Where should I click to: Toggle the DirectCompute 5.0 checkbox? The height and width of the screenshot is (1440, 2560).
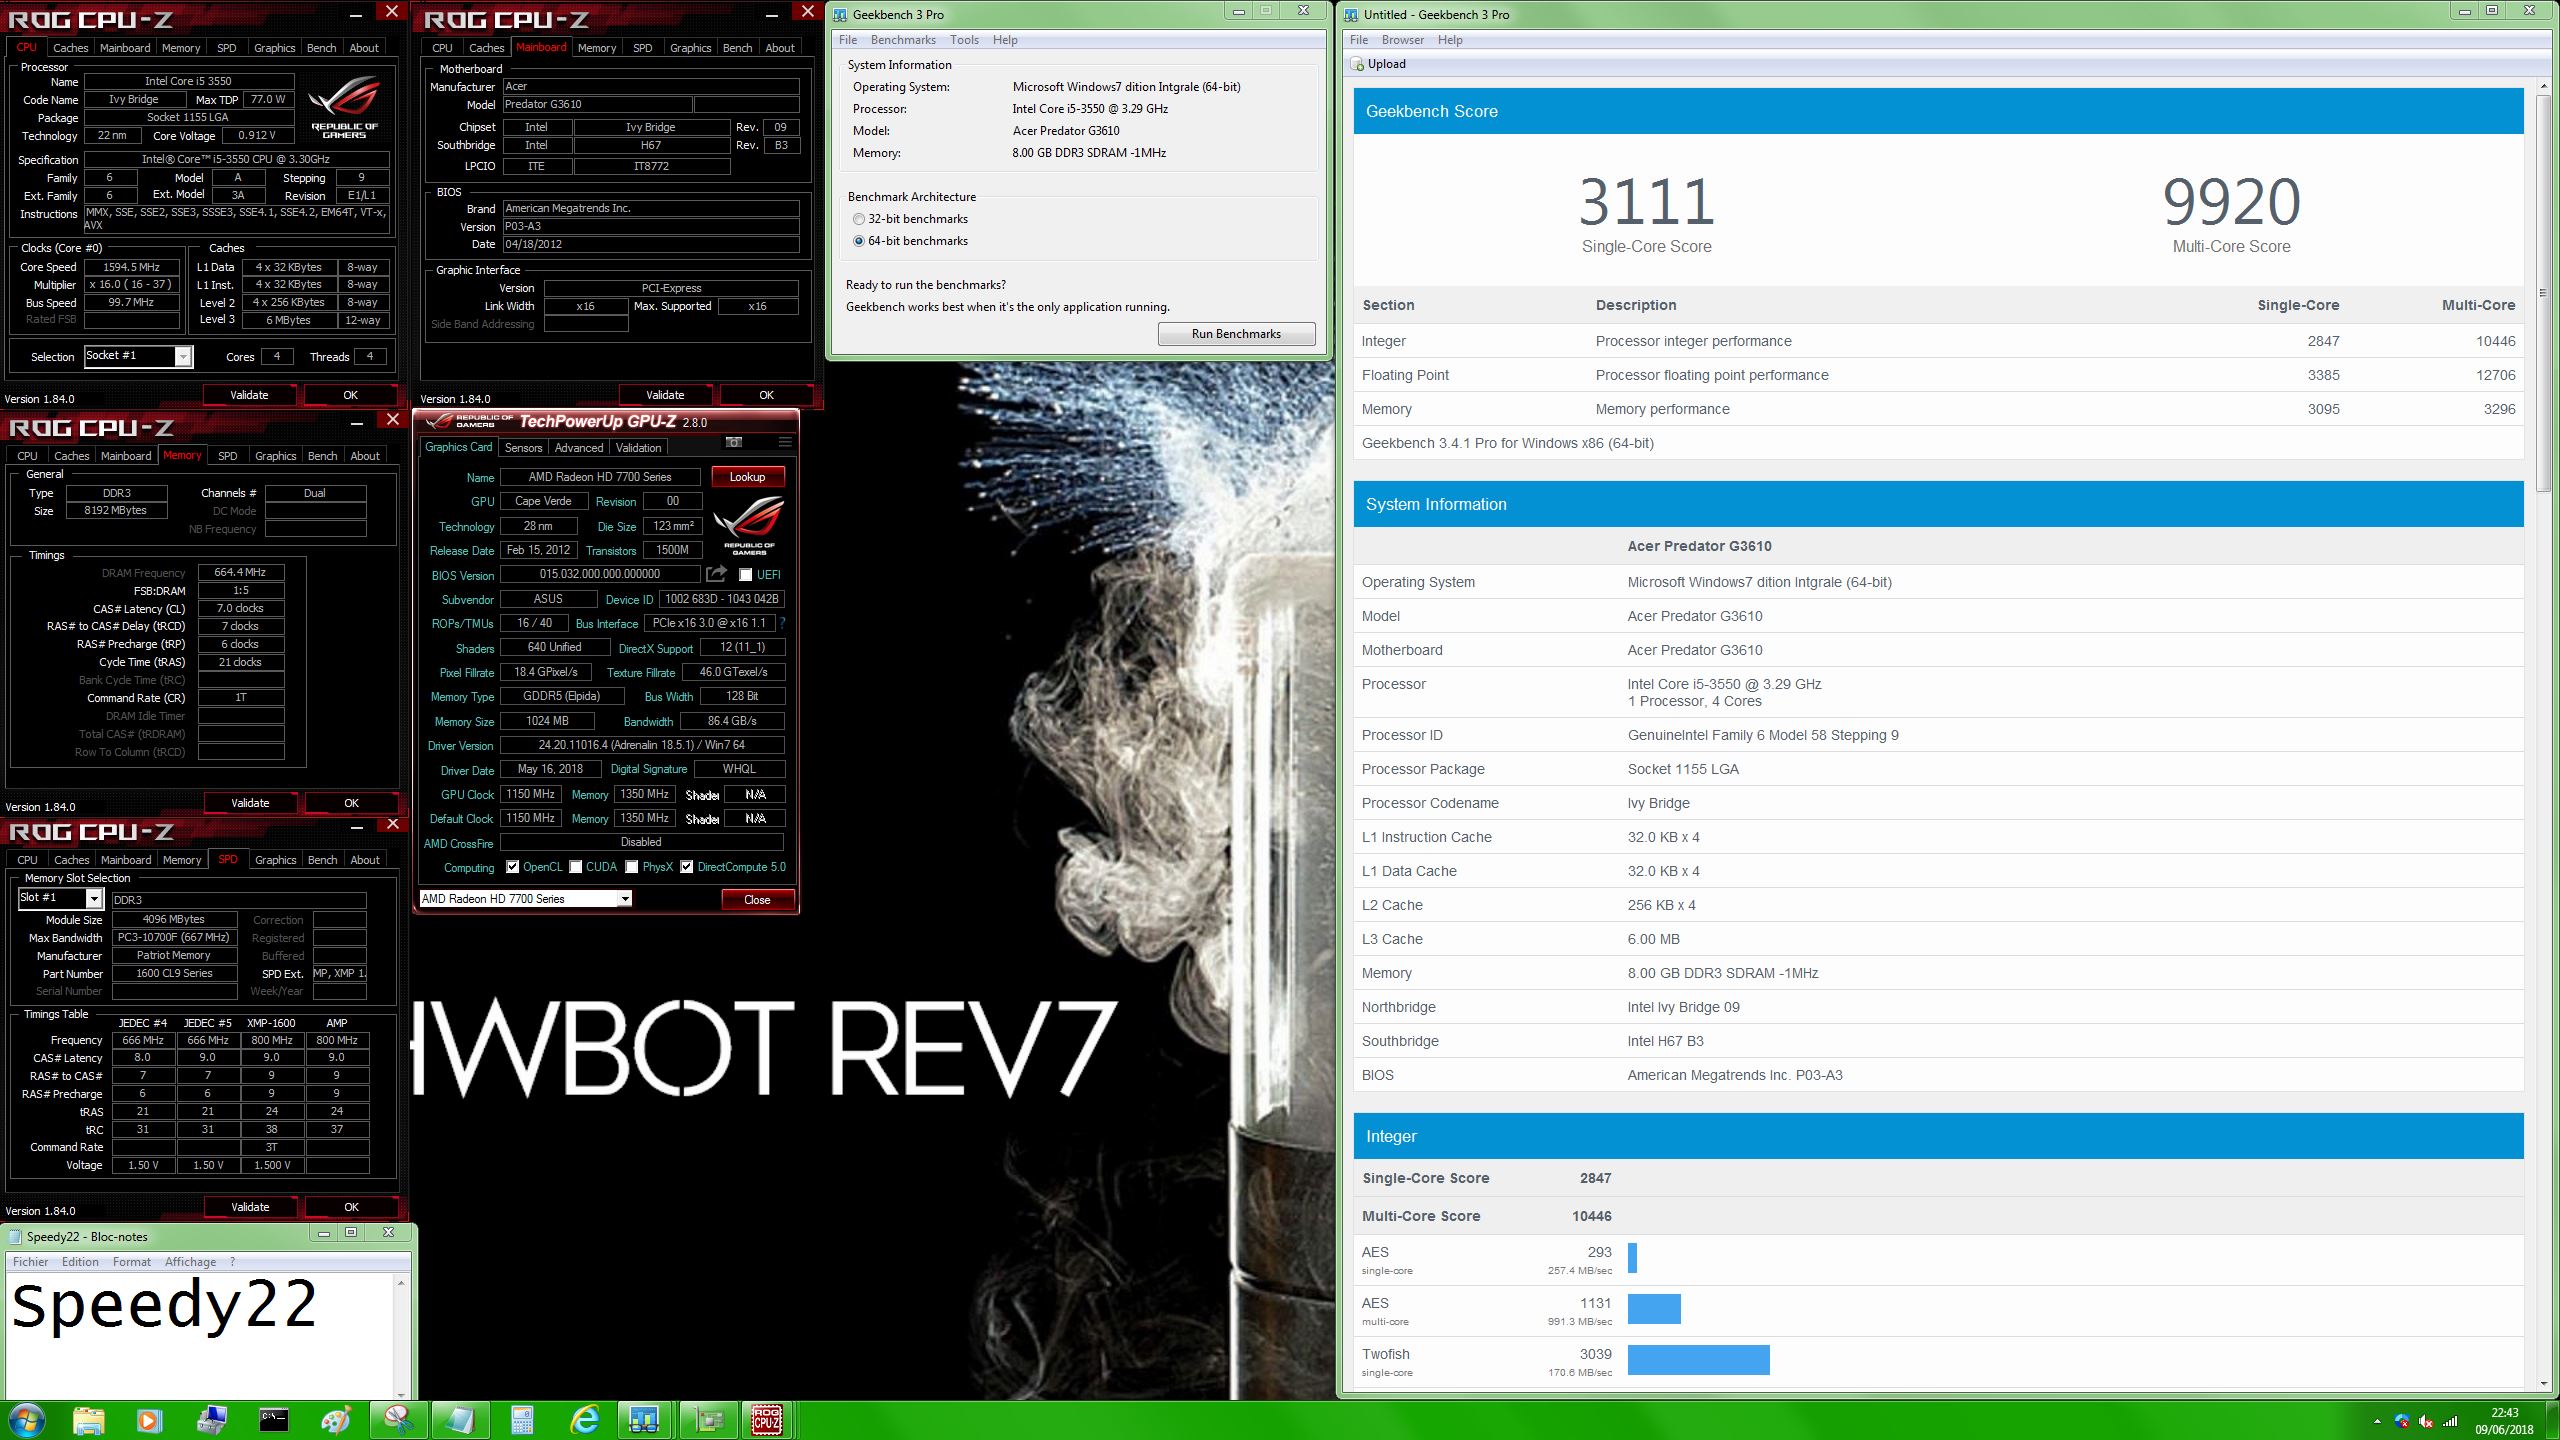(687, 867)
